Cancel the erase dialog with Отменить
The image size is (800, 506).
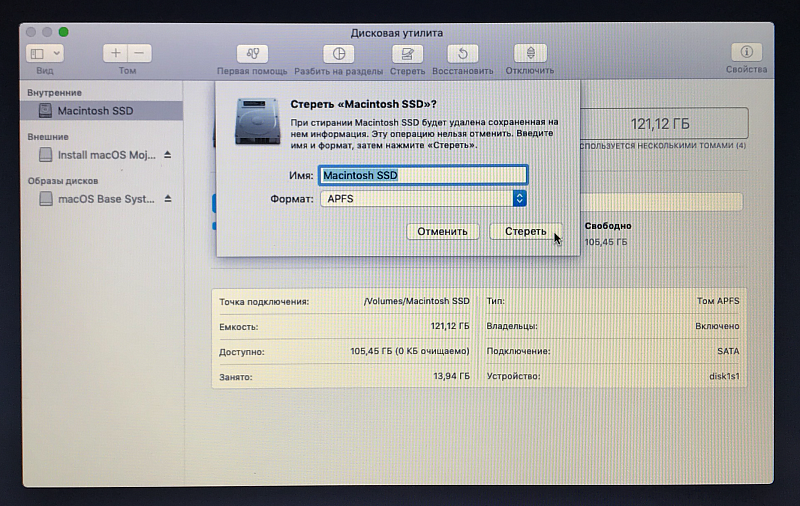tap(442, 231)
